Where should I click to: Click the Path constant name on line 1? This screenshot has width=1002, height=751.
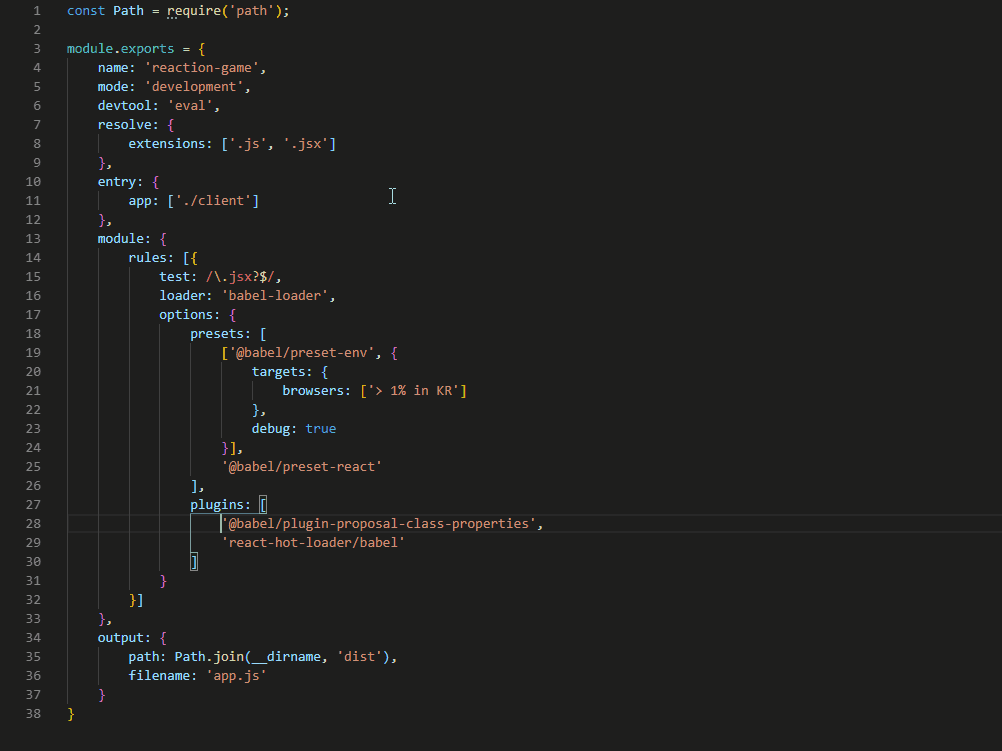pyautogui.click(x=128, y=11)
